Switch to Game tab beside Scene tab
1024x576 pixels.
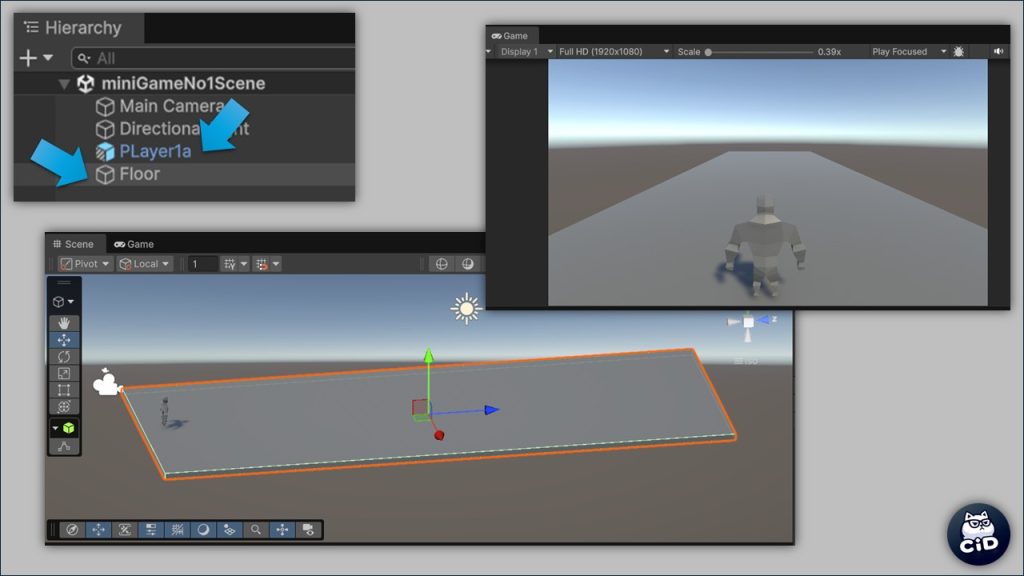point(134,244)
